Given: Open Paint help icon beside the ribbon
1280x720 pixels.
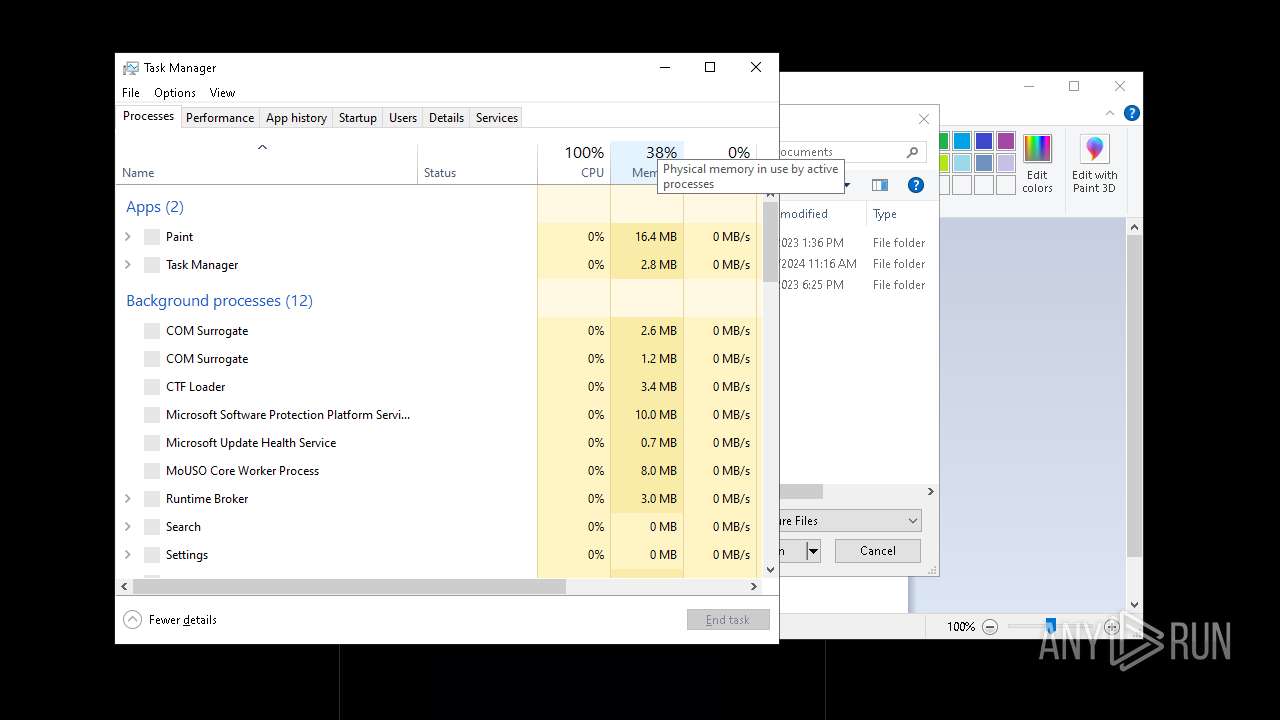Looking at the screenshot, I should [x=1131, y=113].
